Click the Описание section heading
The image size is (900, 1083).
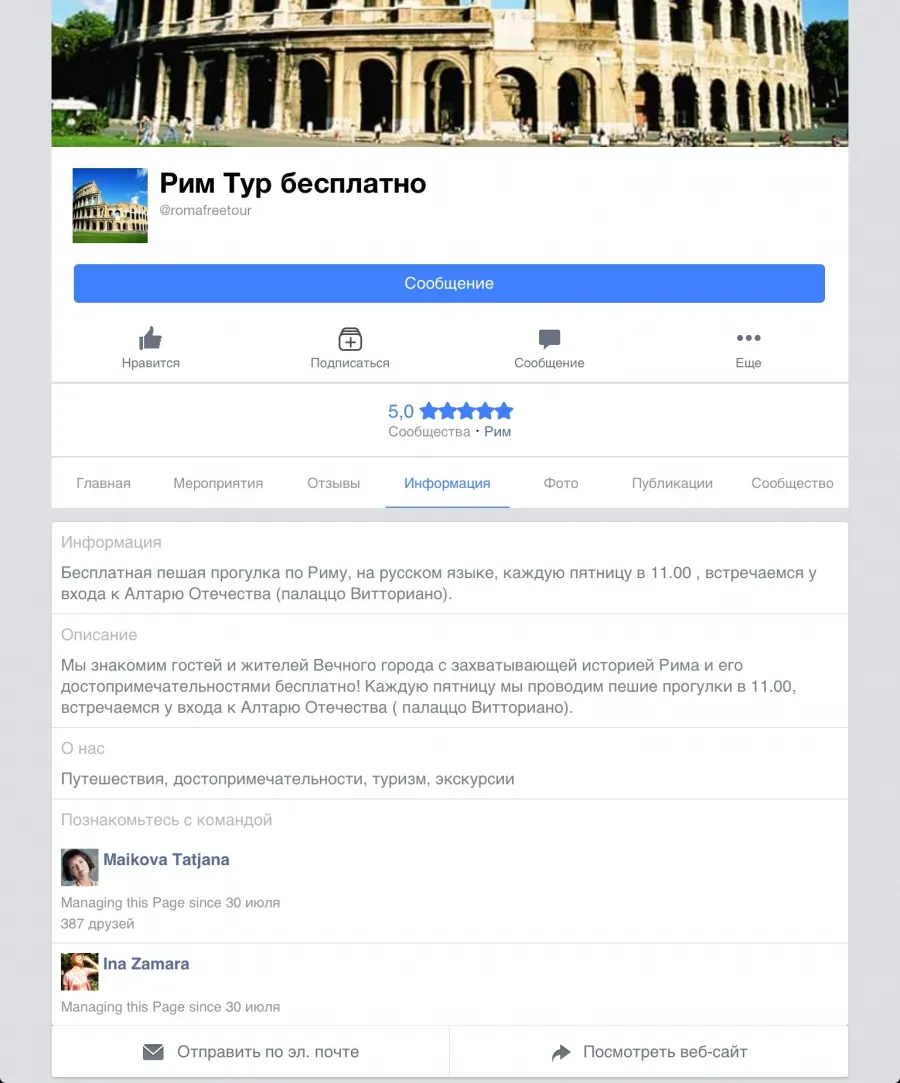point(99,635)
